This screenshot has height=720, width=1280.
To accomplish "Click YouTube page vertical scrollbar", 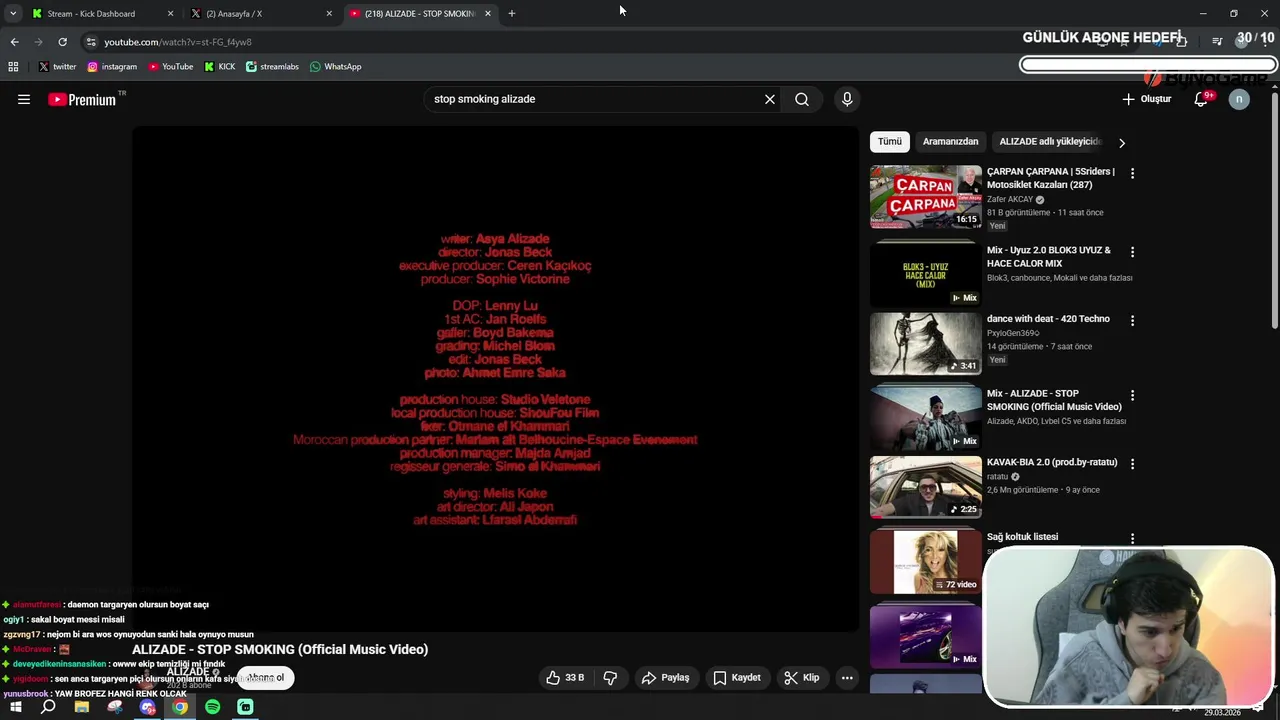I will tap(1275, 210).
